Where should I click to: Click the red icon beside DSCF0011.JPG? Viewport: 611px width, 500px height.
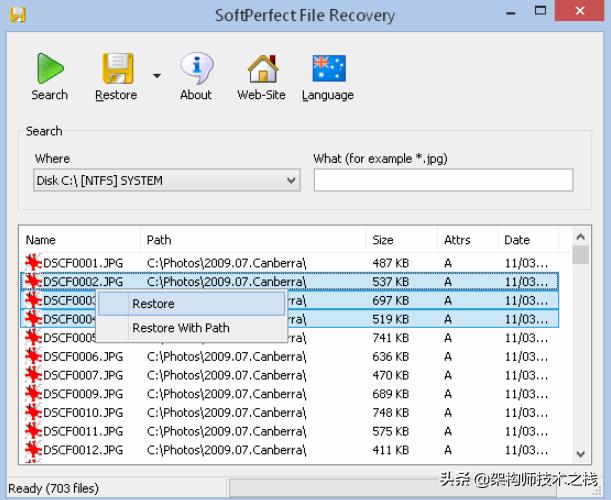[x=34, y=431]
